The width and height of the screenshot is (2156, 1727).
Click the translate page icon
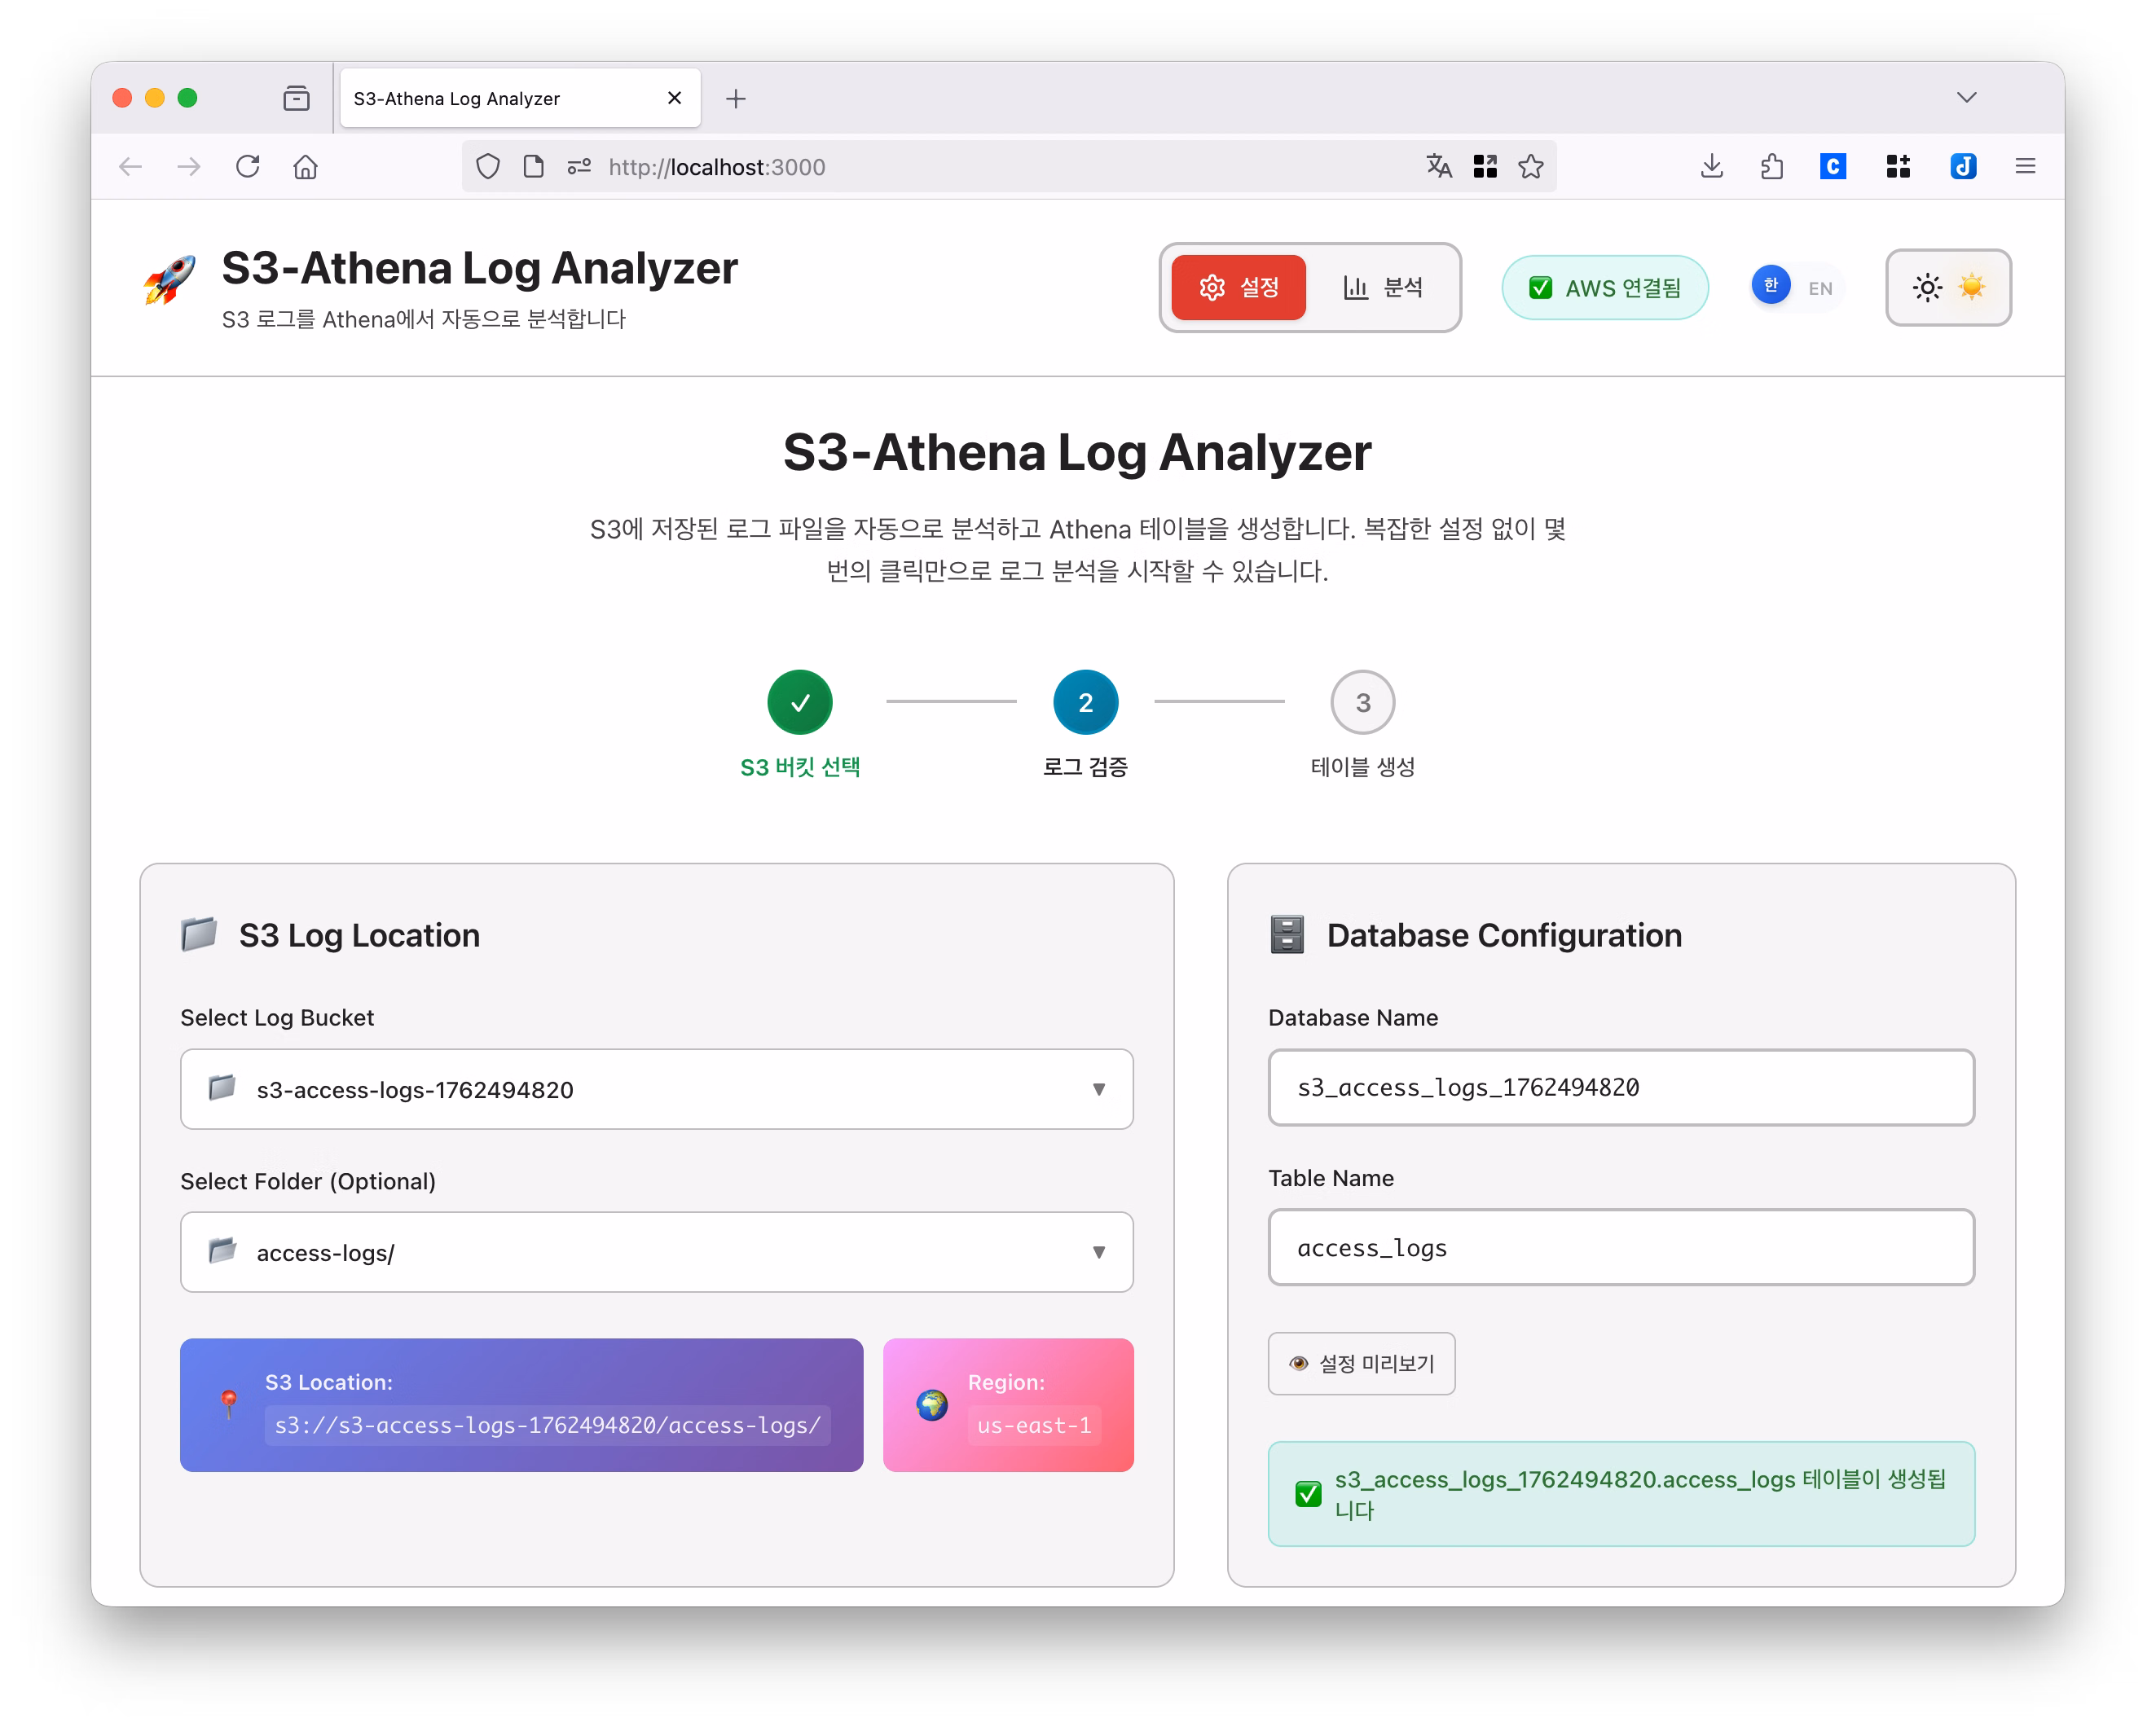[x=1438, y=166]
